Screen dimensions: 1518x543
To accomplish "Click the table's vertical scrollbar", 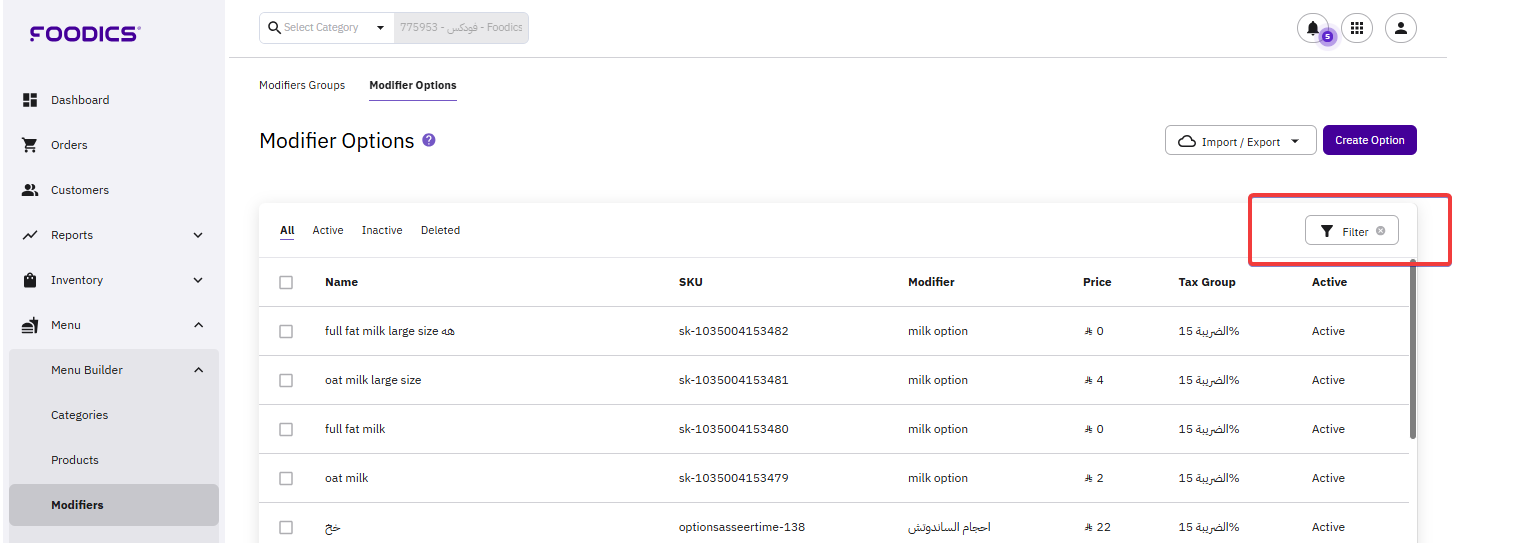I will pyautogui.click(x=1412, y=350).
